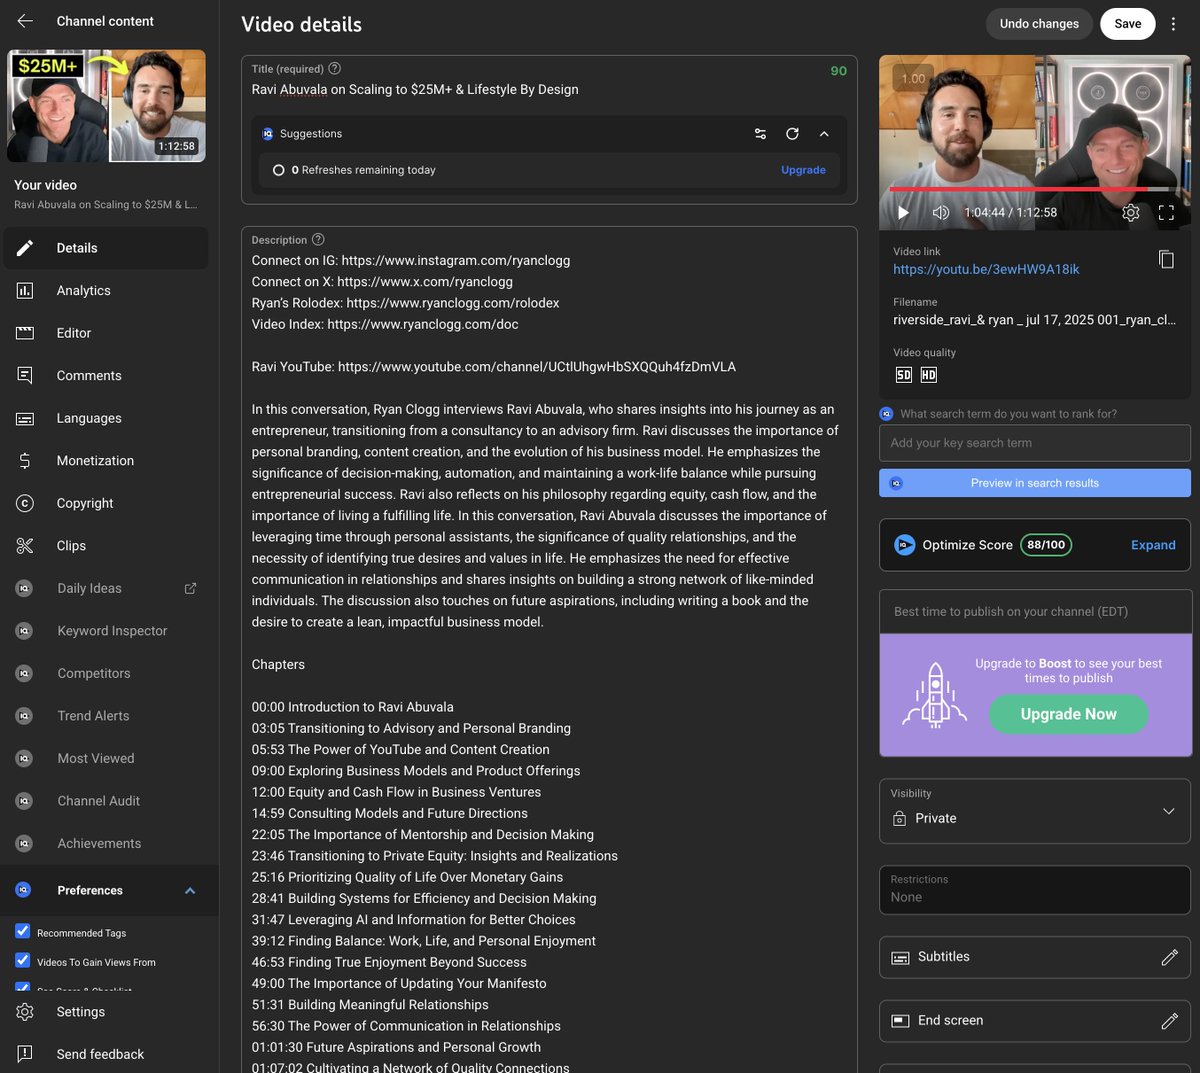Enter fullscreen in the video preview
1200x1073 pixels.
[x=1166, y=212]
